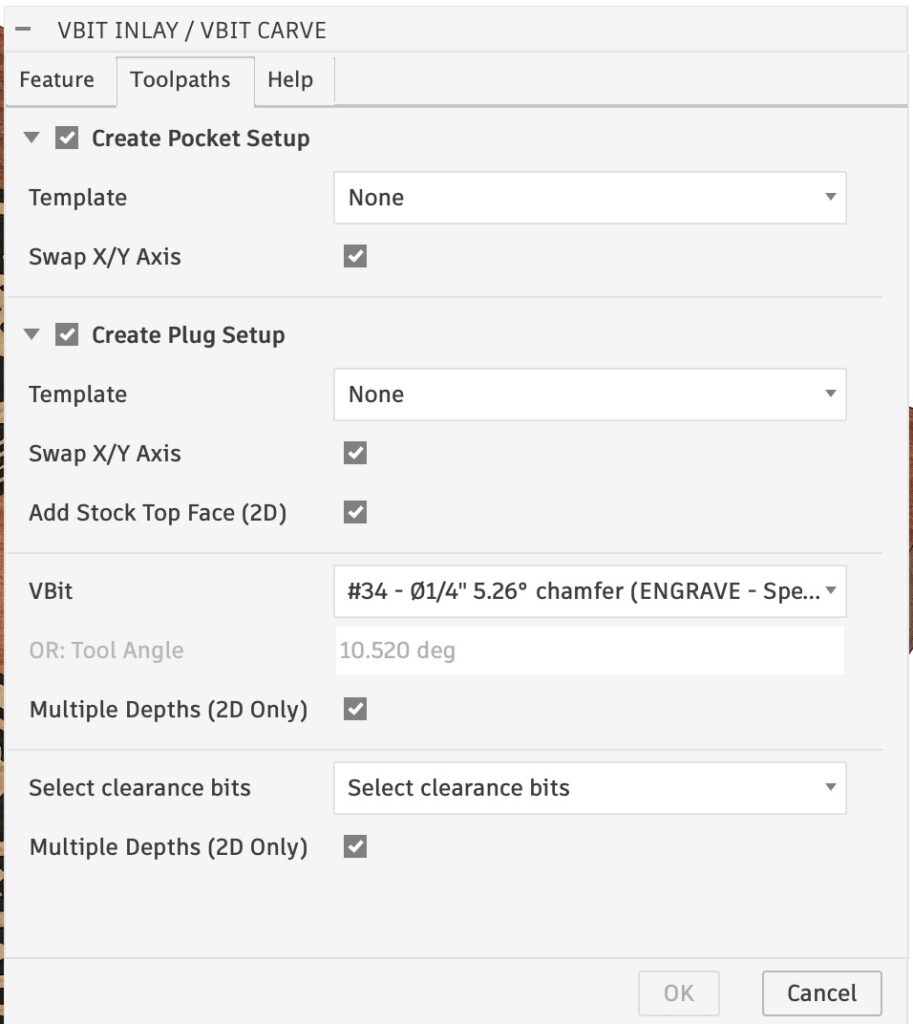Toggle Multiple Depths under clearance bits

point(355,846)
